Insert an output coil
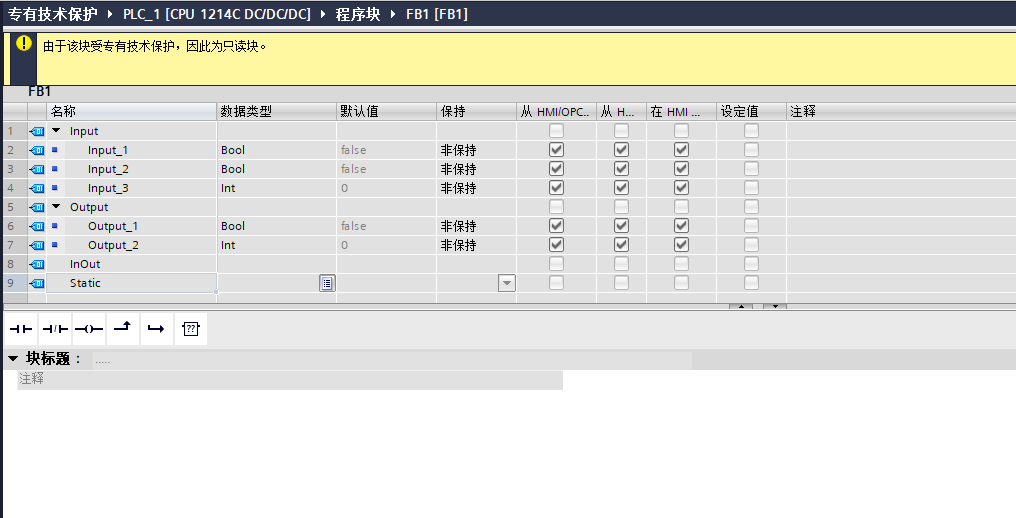This screenshot has width=1016, height=518. 89,329
